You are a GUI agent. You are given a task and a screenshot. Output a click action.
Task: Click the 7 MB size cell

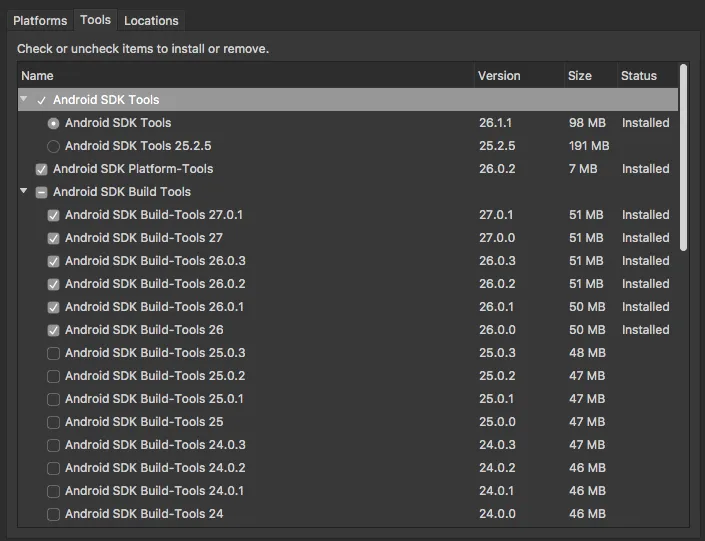[x=583, y=169]
